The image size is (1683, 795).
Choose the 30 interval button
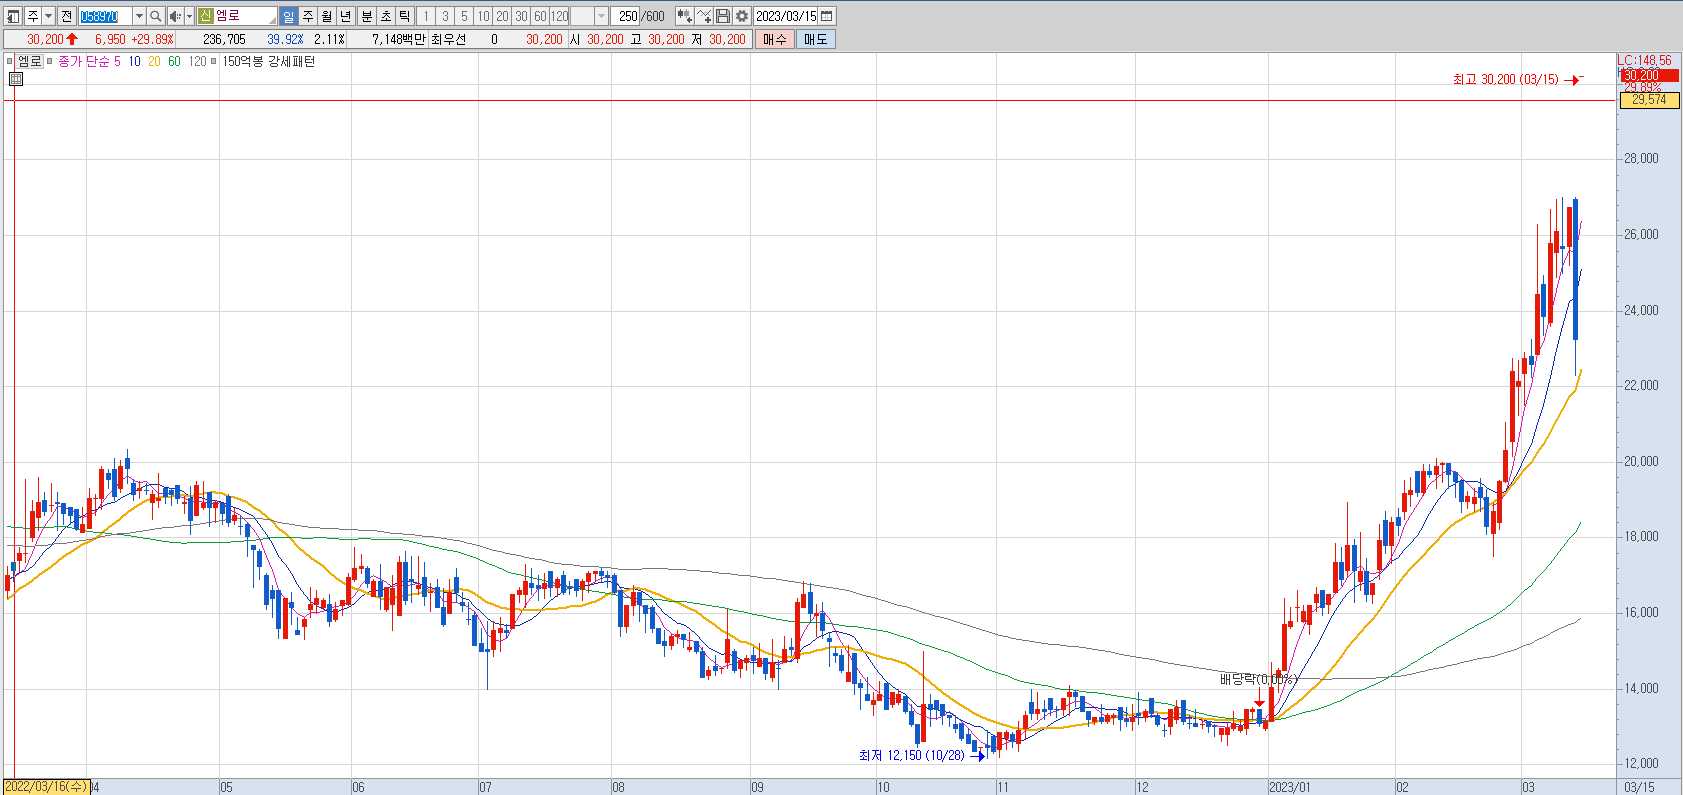pyautogui.click(x=521, y=16)
